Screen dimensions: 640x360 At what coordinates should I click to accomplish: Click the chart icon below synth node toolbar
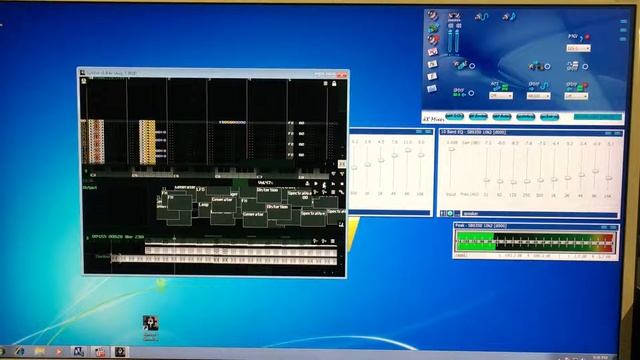pos(341,224)
